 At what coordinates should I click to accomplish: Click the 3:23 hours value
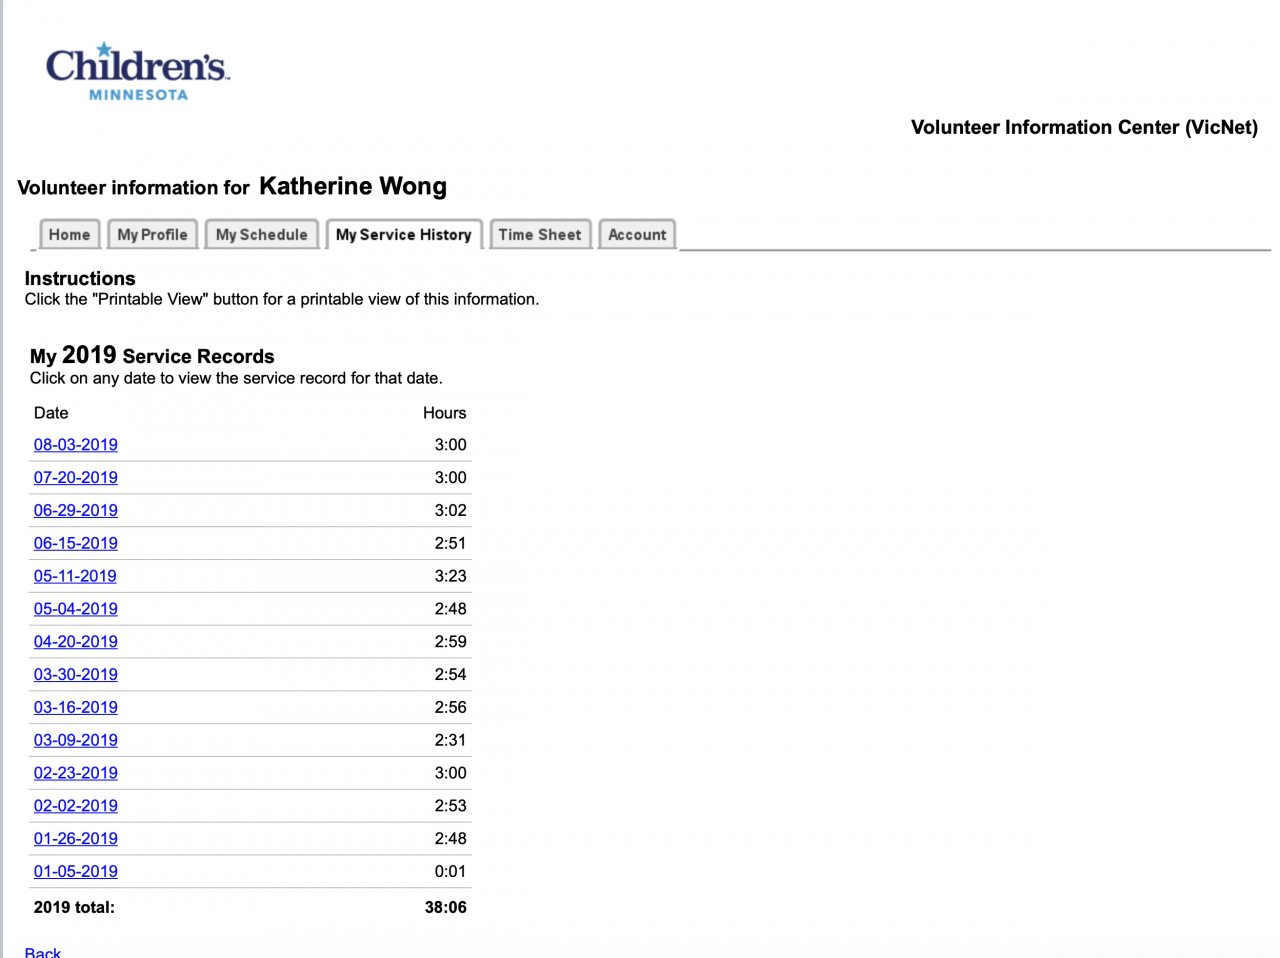[451, 576]
